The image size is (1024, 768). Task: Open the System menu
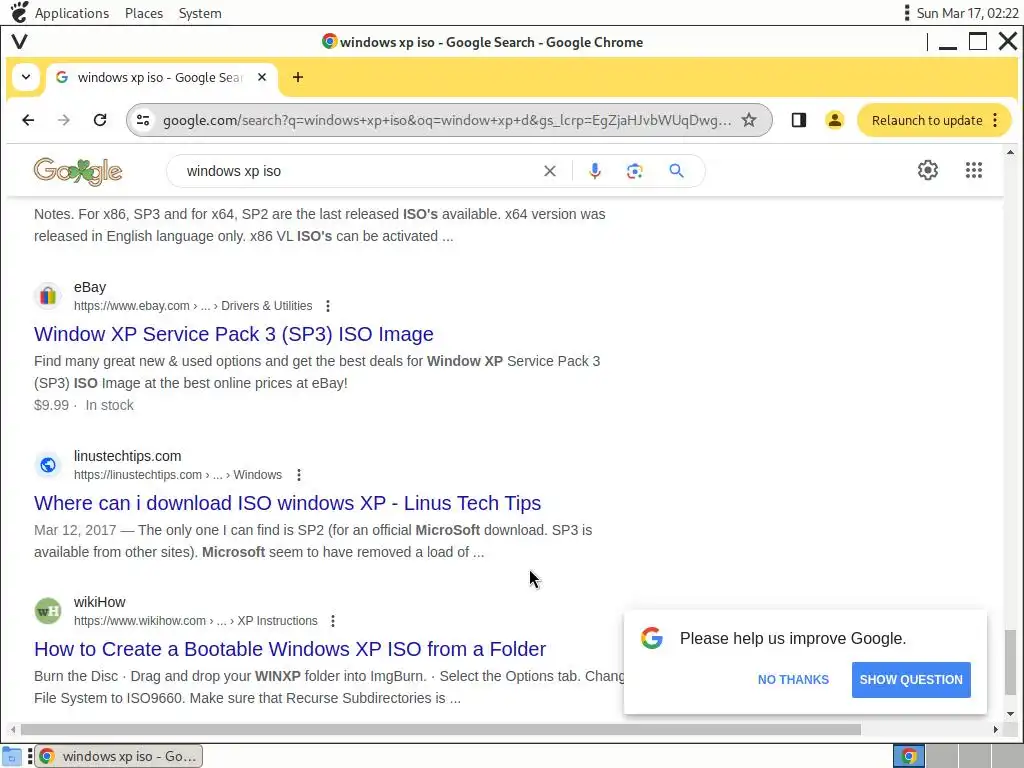[x=200, y=13]
